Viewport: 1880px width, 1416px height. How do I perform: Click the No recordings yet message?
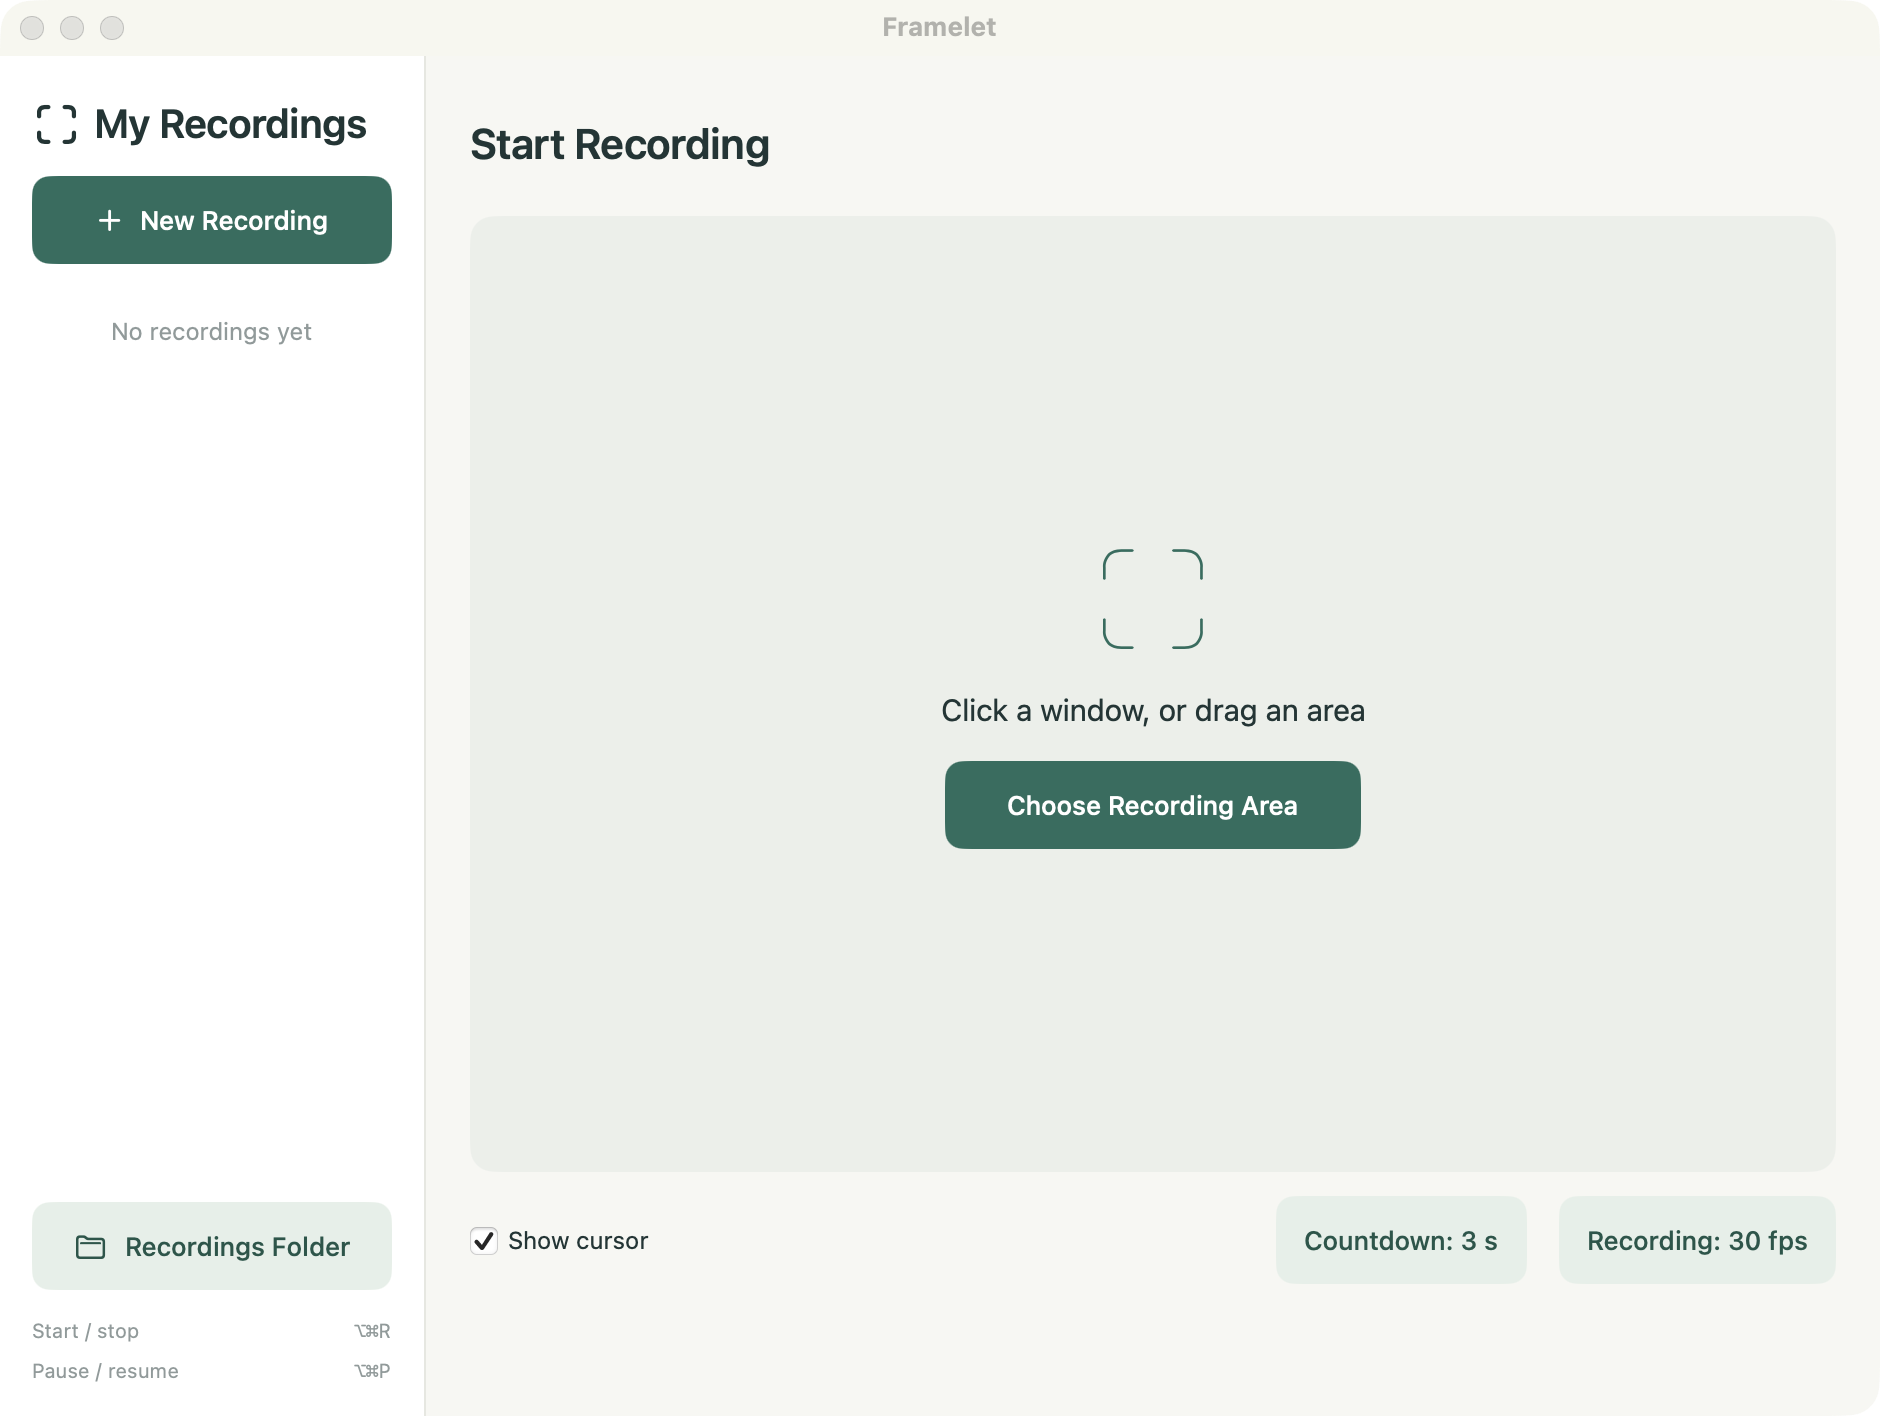pos(212,332)
